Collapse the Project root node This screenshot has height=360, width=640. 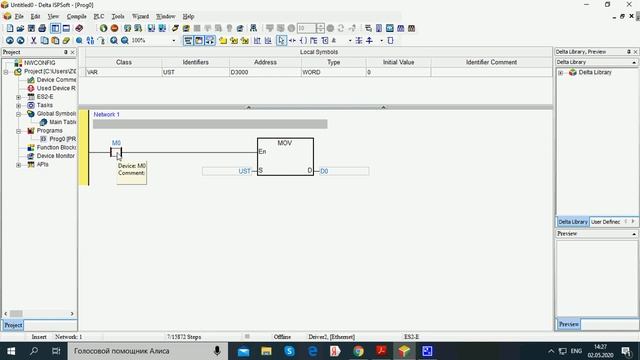(x=6, y=72)
